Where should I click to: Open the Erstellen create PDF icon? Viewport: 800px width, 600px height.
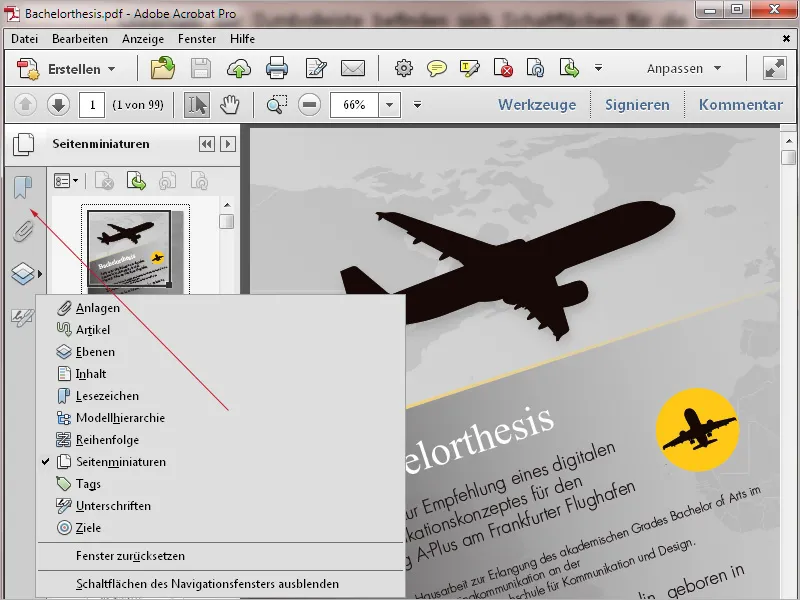pos(28,68)
